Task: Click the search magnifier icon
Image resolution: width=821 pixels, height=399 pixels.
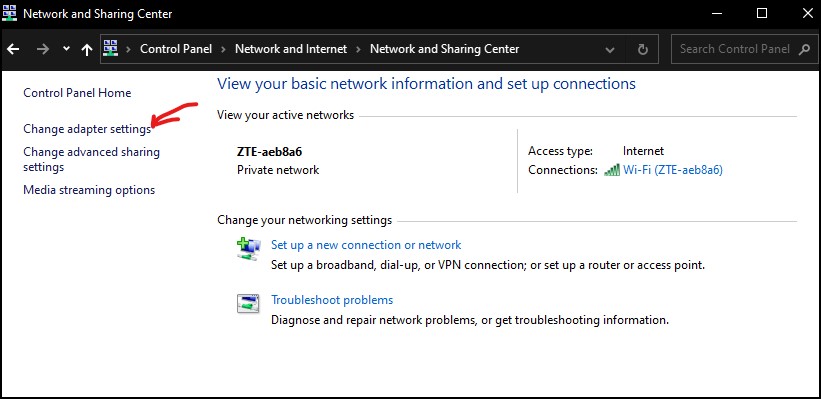Action: (x=804, y=49)
